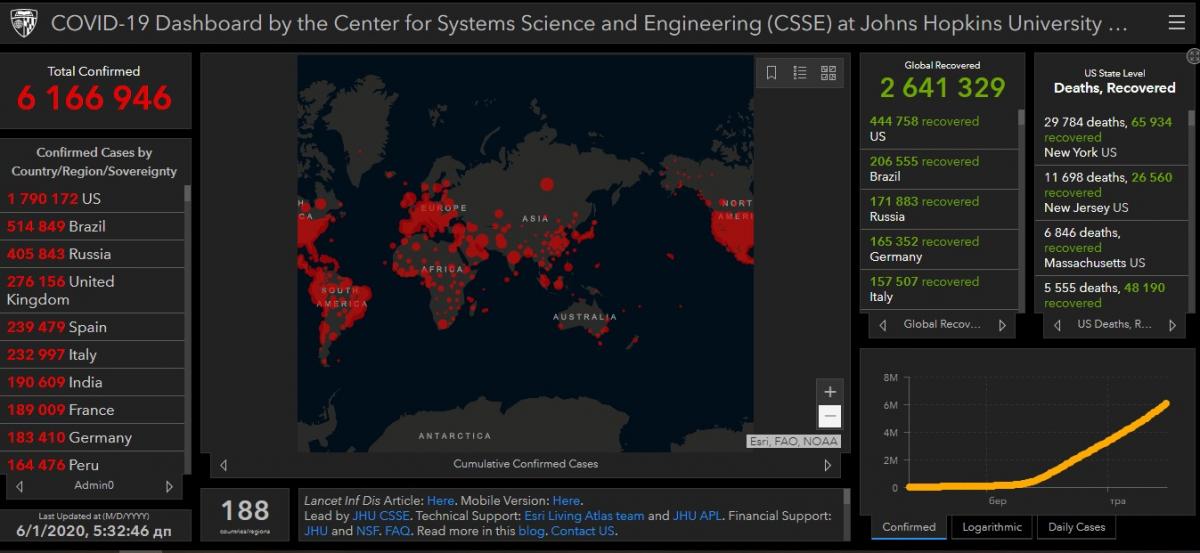Open the NSF link

point(368,531)
